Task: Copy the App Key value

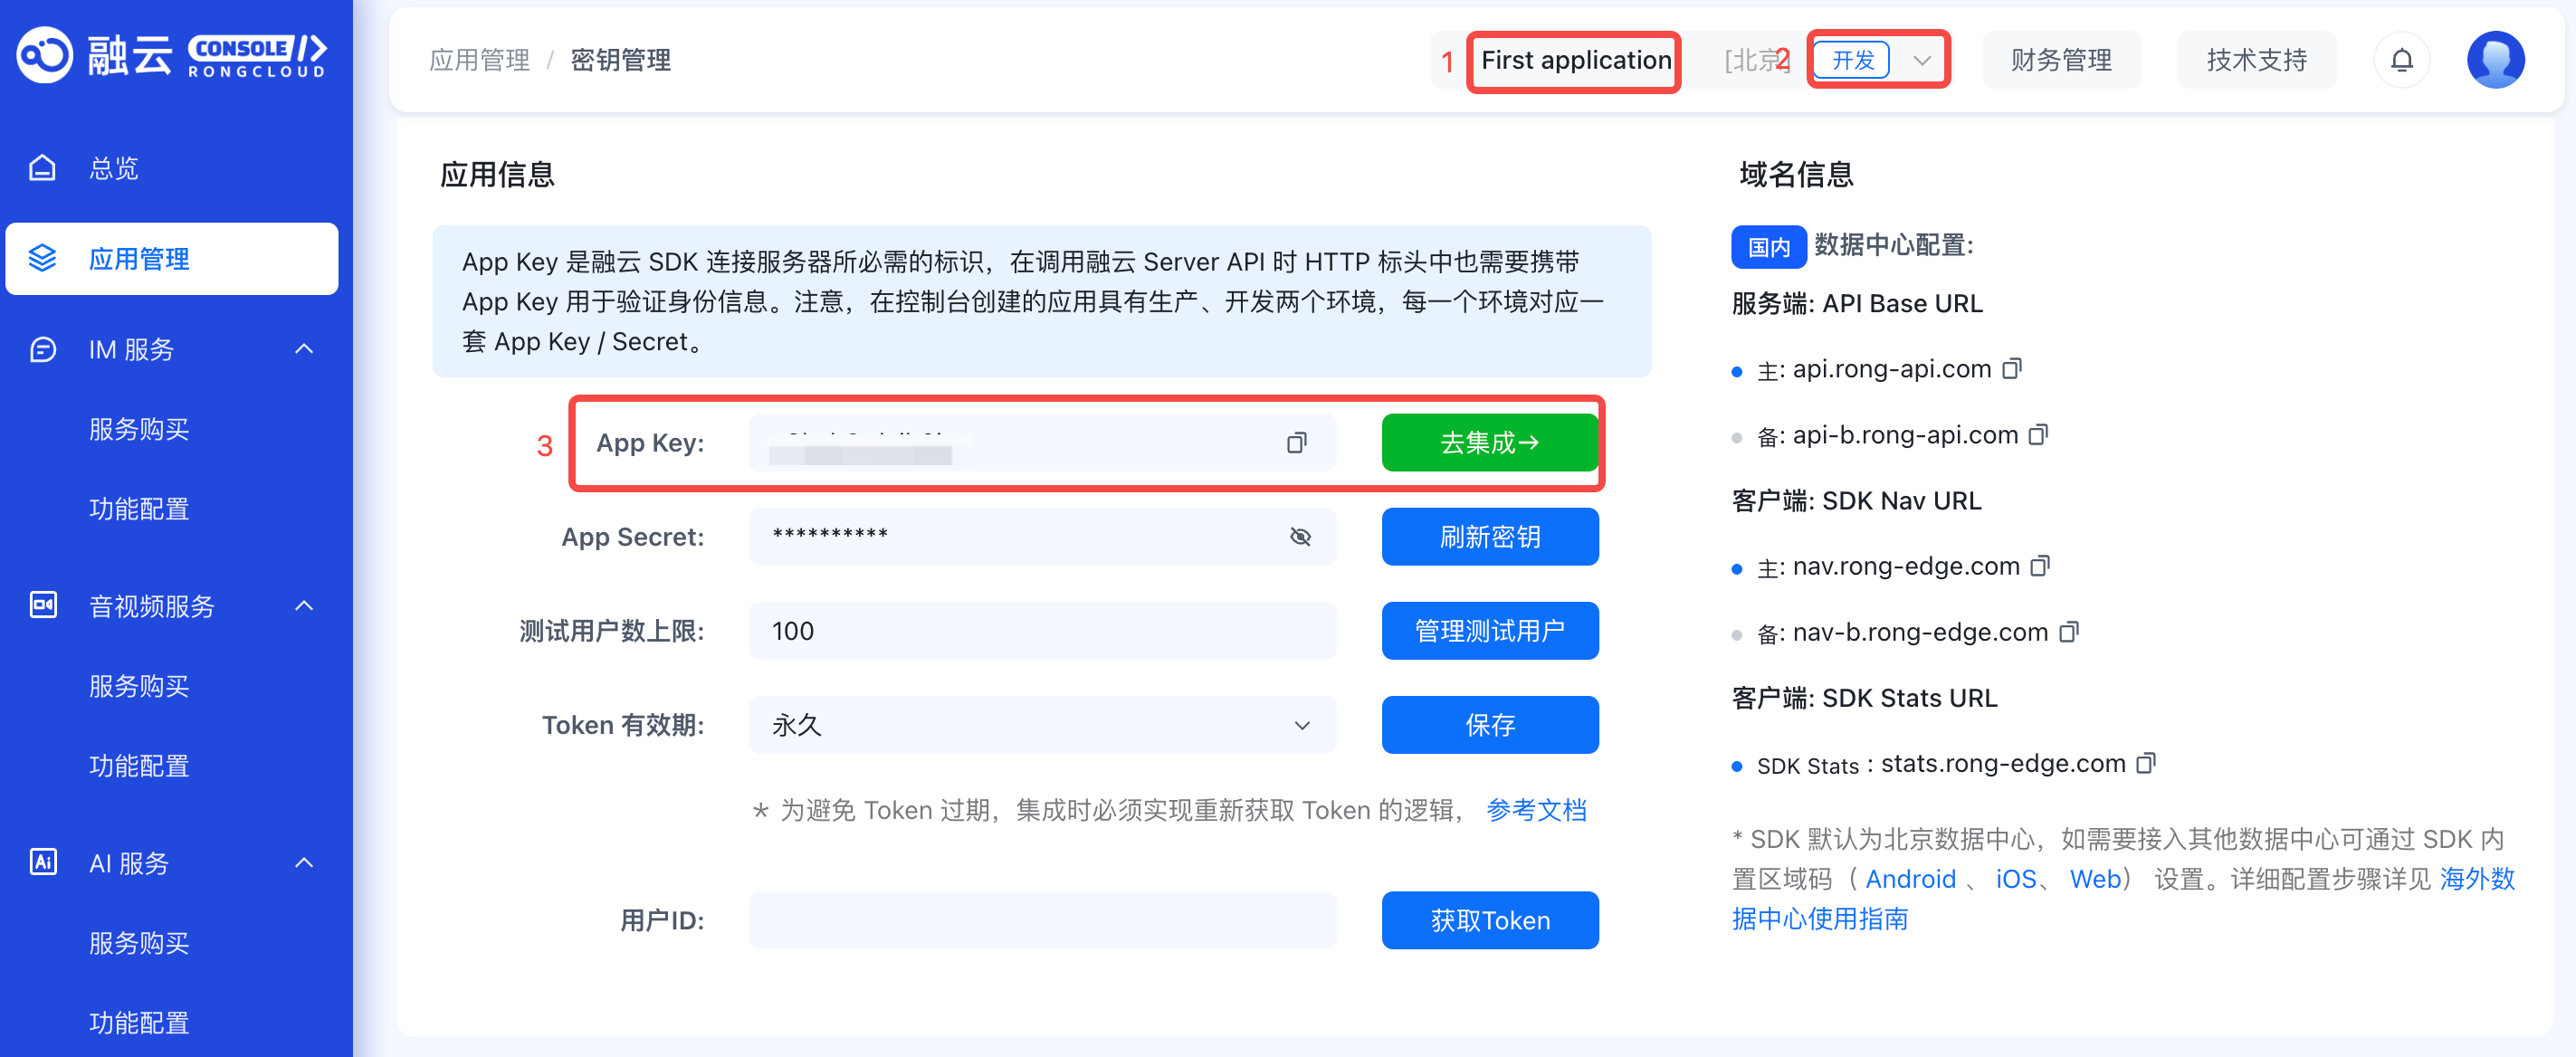Action: (x=1296, y=443)
